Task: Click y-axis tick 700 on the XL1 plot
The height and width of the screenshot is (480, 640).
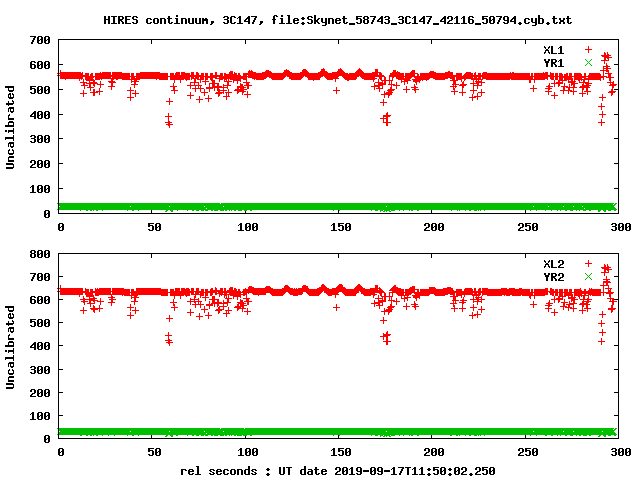Action: tap(40, 40)
